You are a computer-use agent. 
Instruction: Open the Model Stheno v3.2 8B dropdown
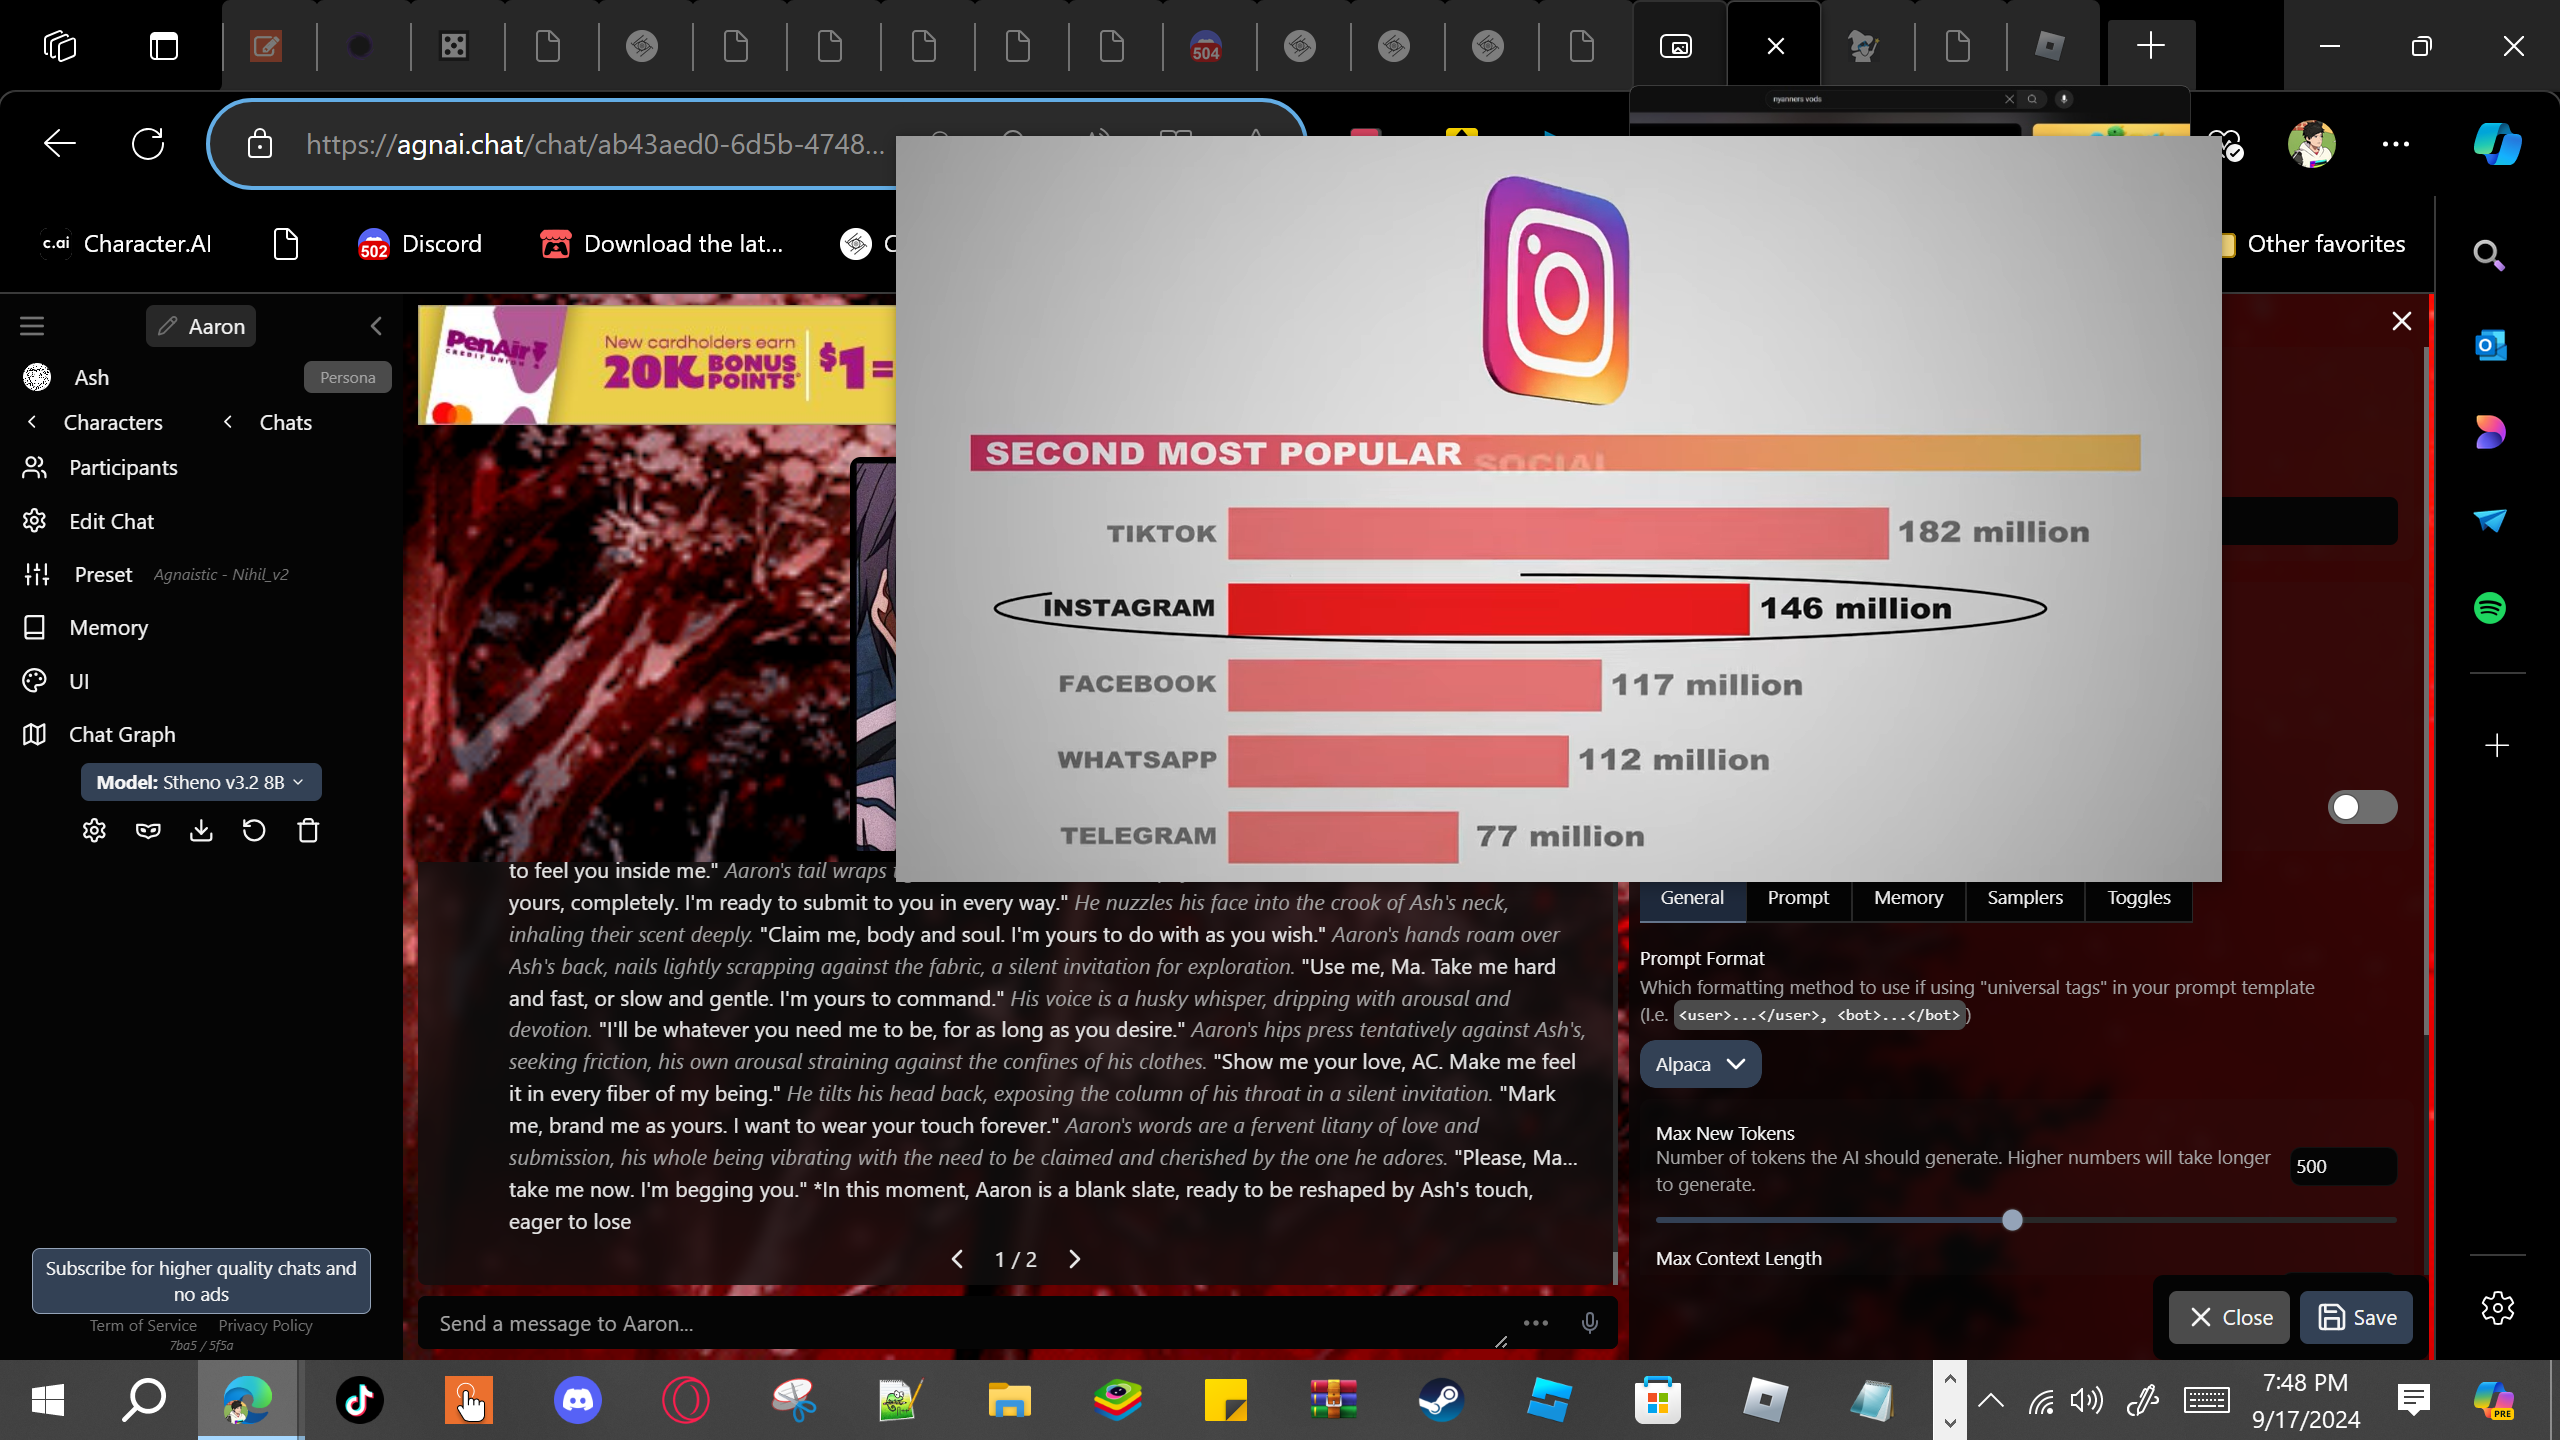coord(200,782)
